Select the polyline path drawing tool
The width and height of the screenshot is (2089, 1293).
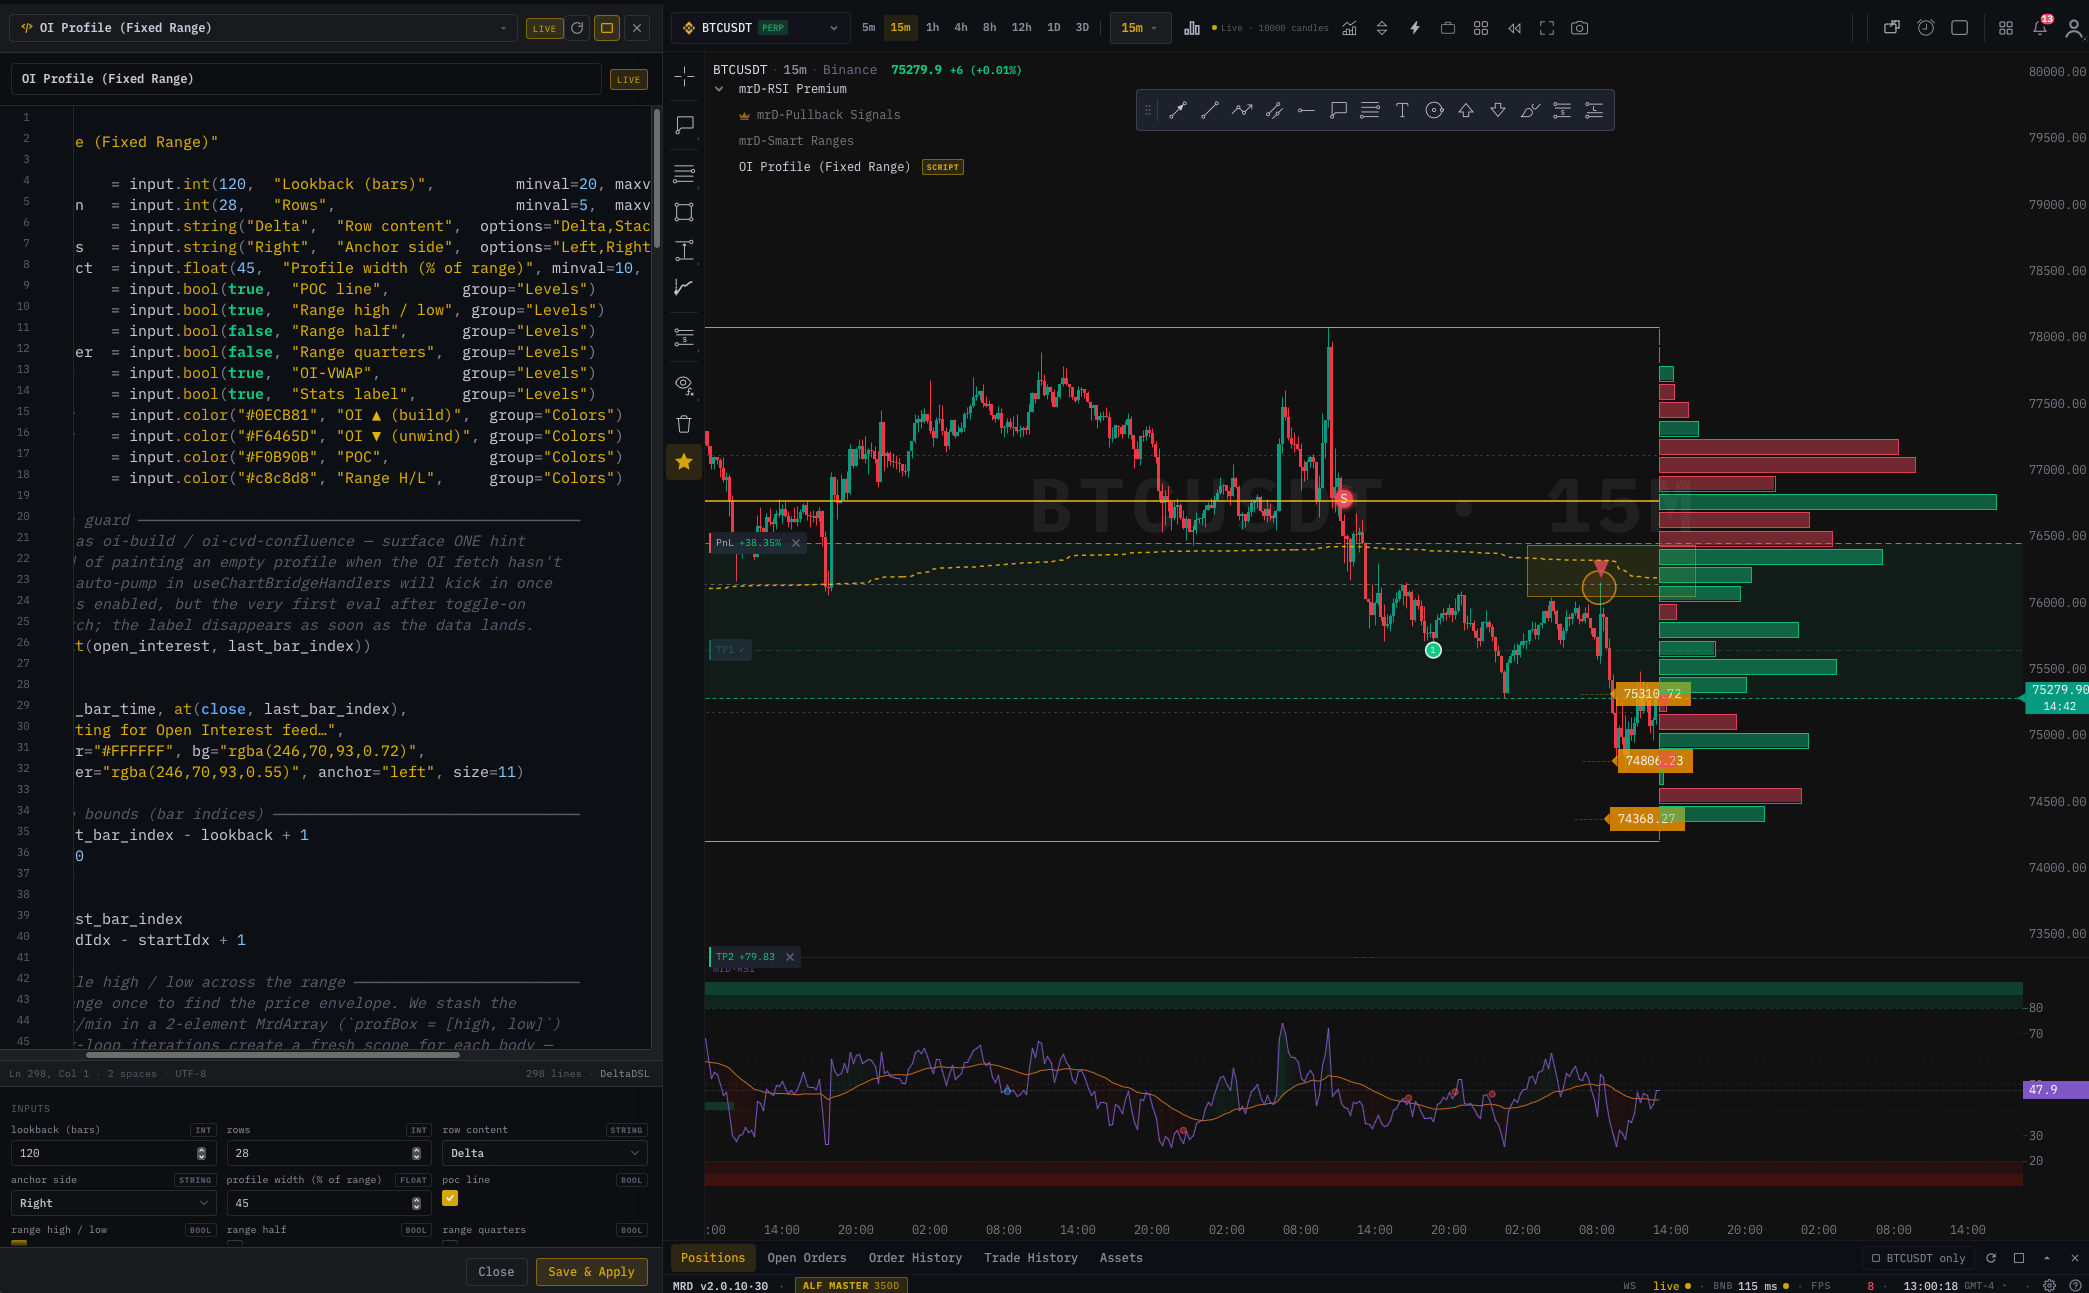[x=1242, y=111]
